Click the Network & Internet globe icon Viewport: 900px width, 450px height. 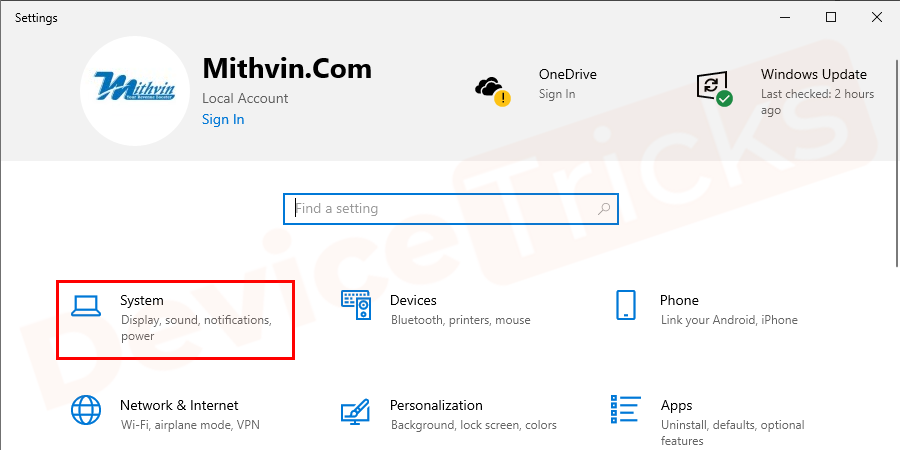click(86, 411)
